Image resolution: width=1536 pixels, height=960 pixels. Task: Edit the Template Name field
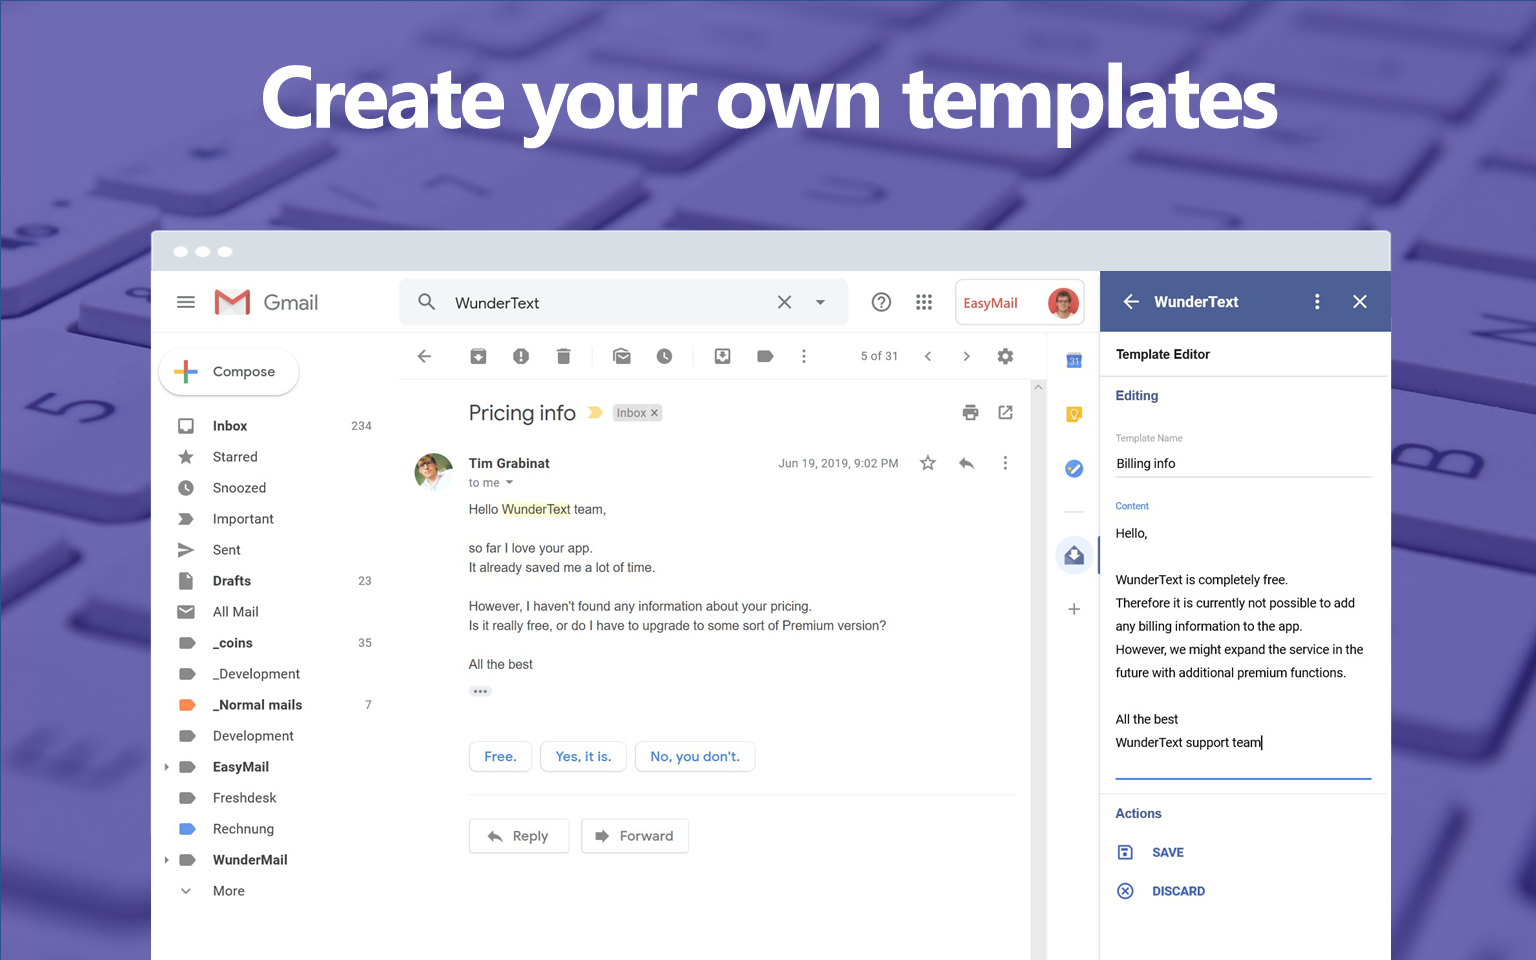1243,463
